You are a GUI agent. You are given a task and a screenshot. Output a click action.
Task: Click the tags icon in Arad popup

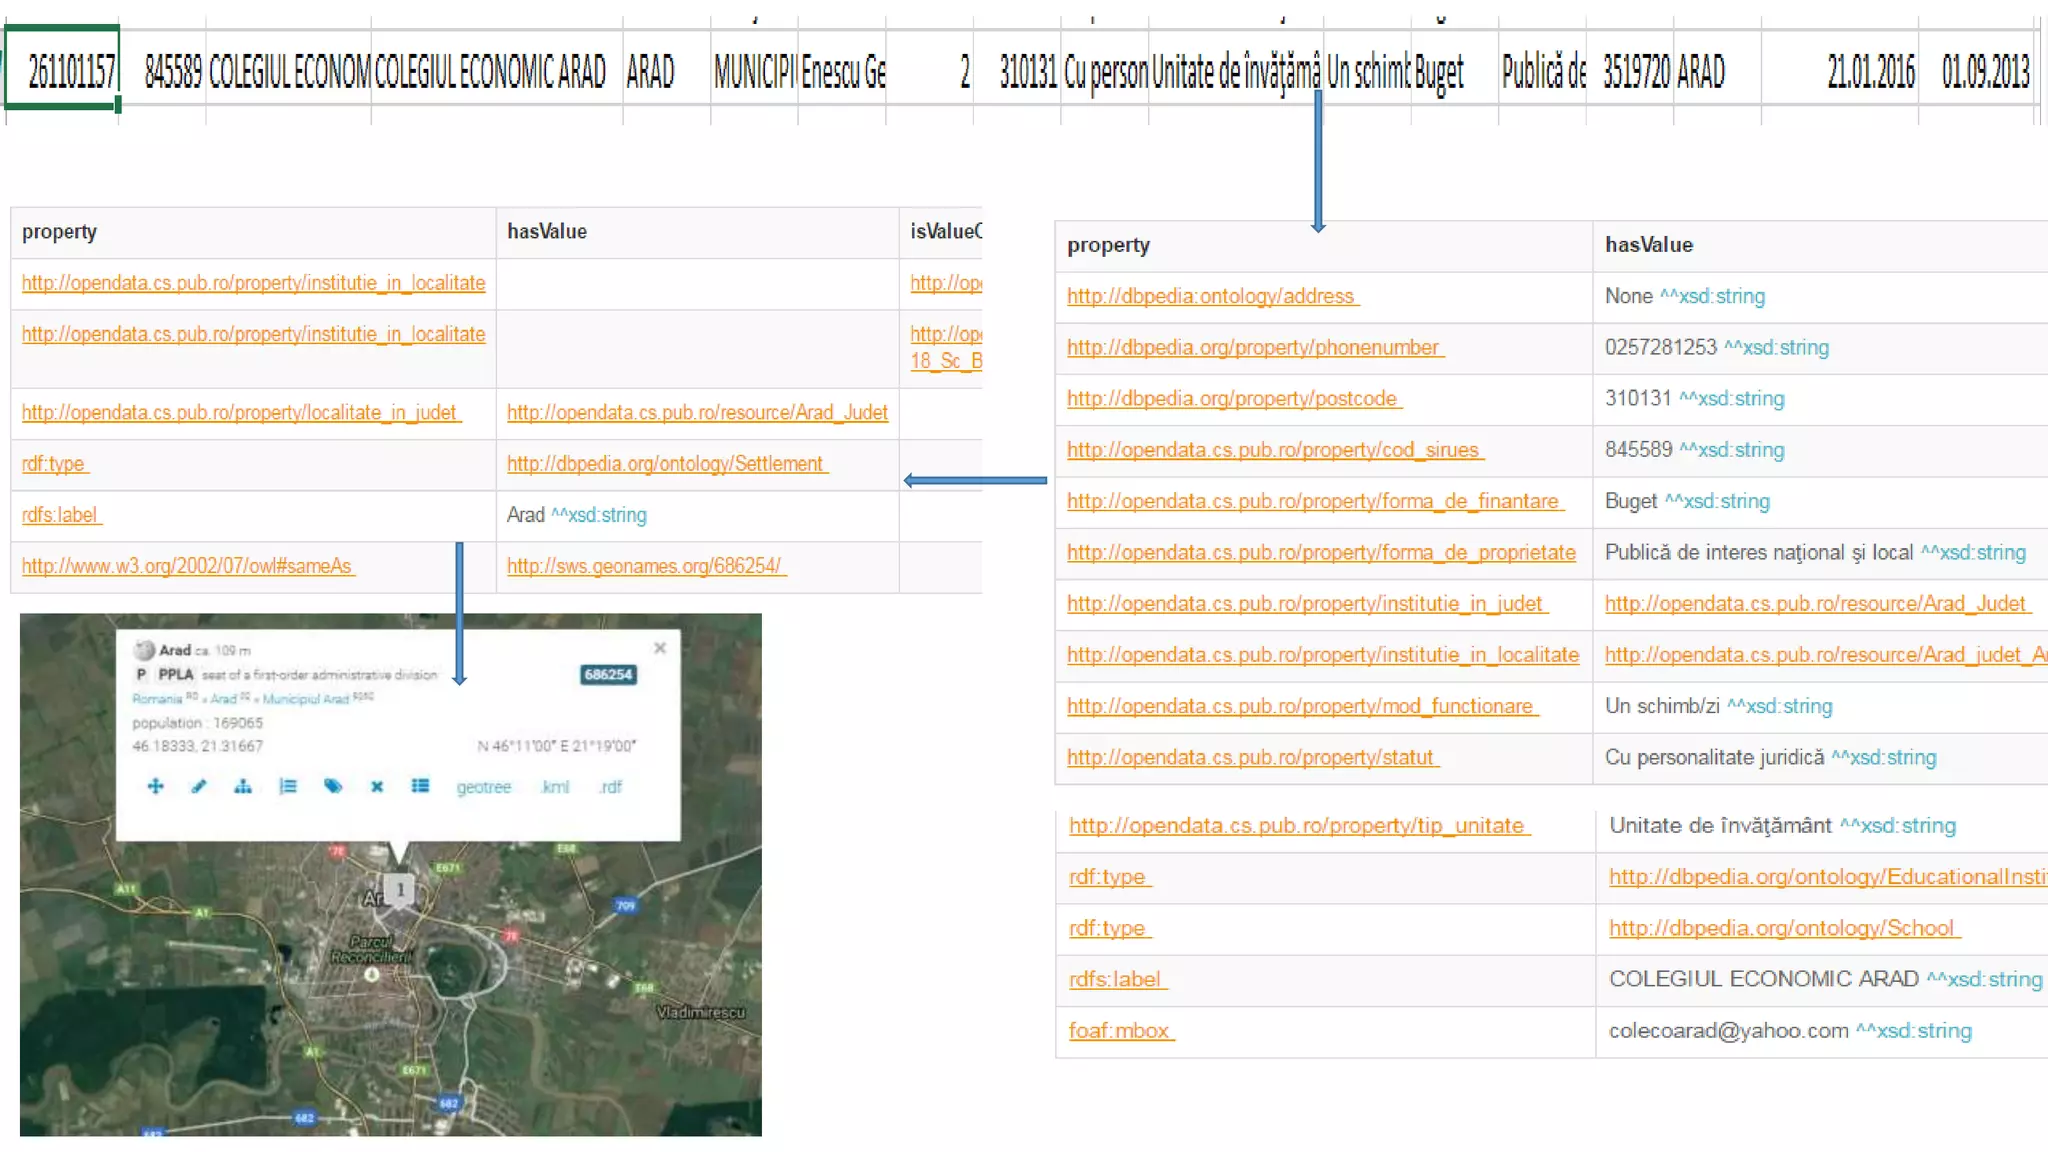[x=333, y=786]
